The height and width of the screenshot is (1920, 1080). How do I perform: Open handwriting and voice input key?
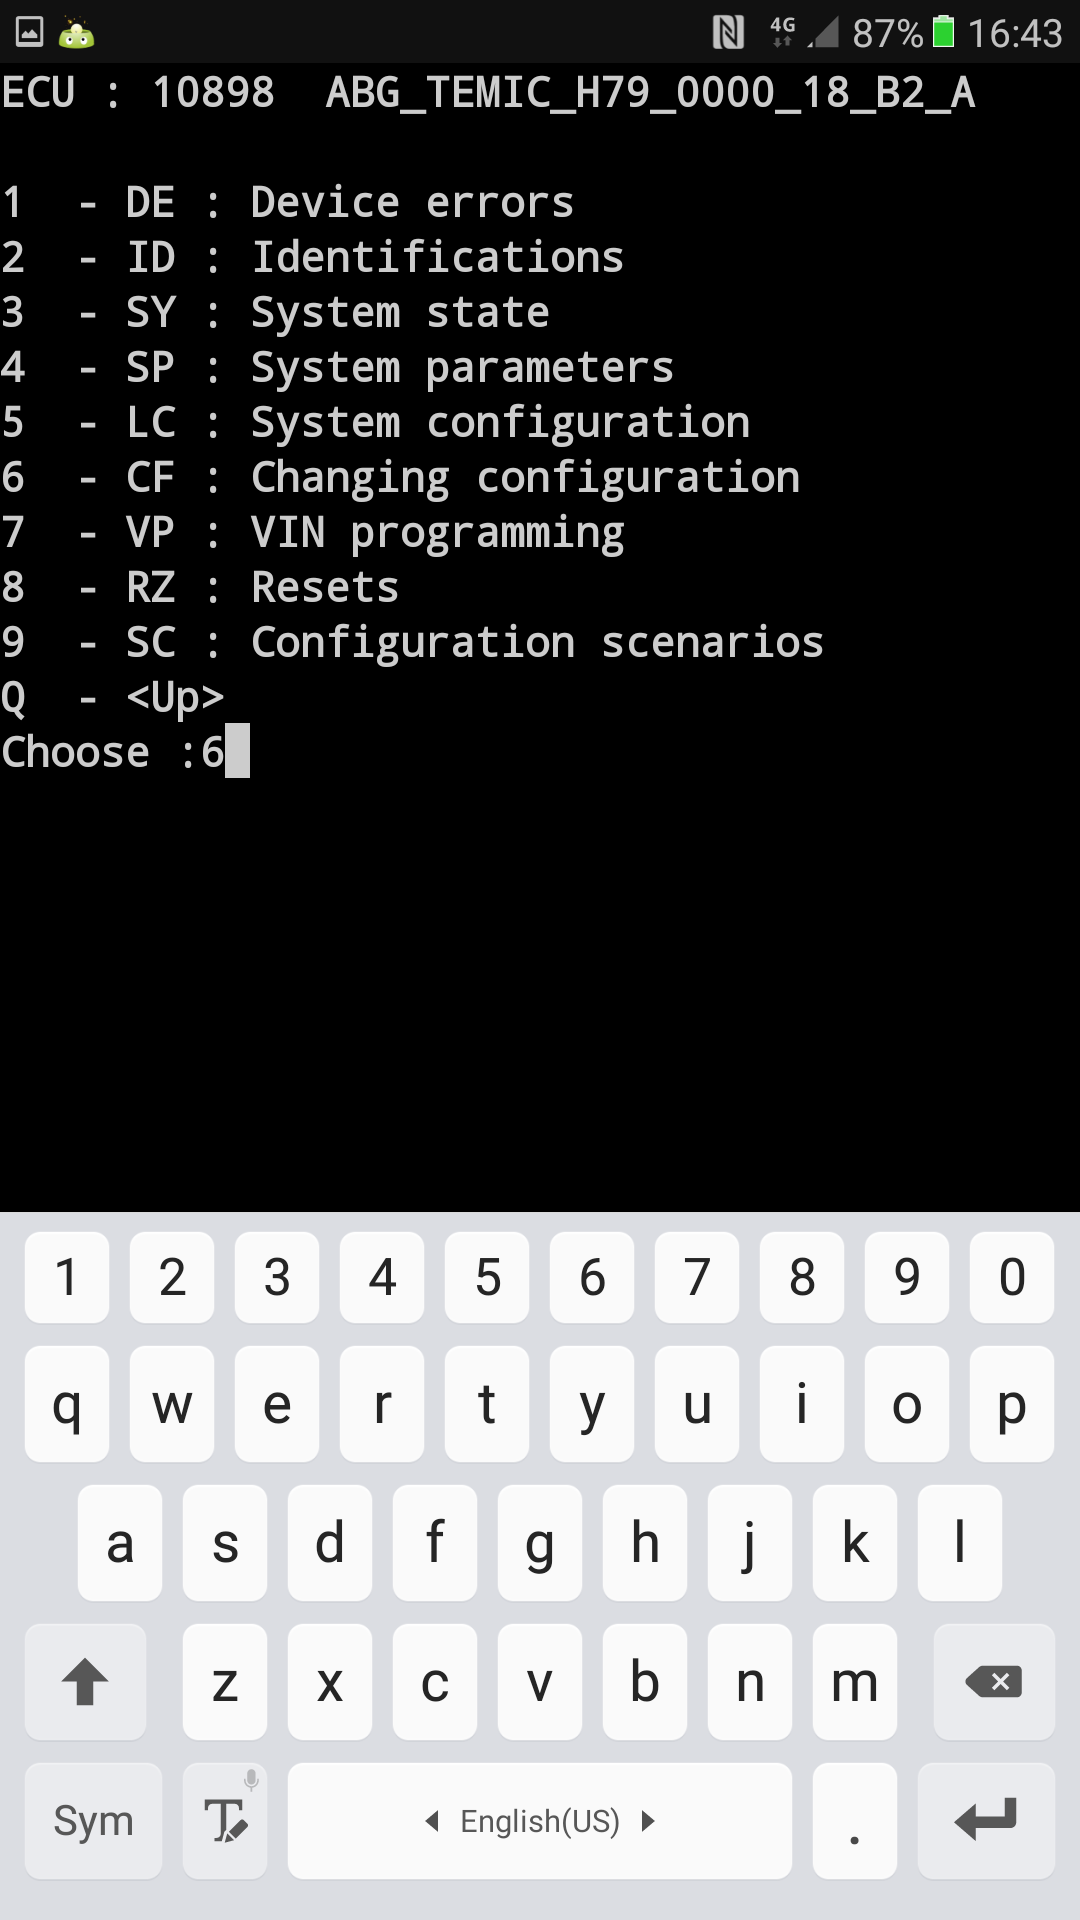225,1820
